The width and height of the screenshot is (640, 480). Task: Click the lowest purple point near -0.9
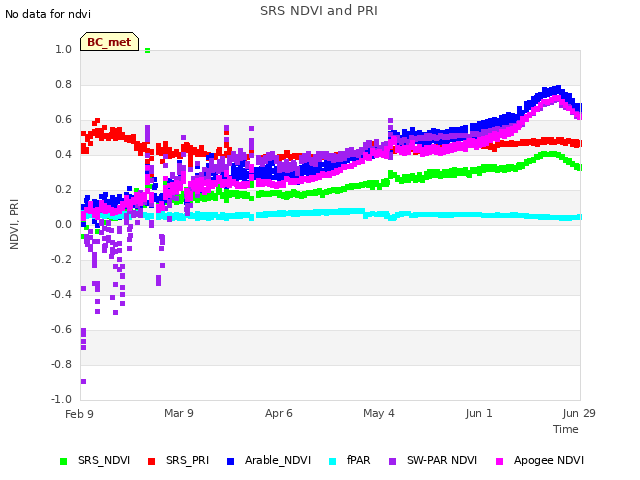(x=83, y=382)
